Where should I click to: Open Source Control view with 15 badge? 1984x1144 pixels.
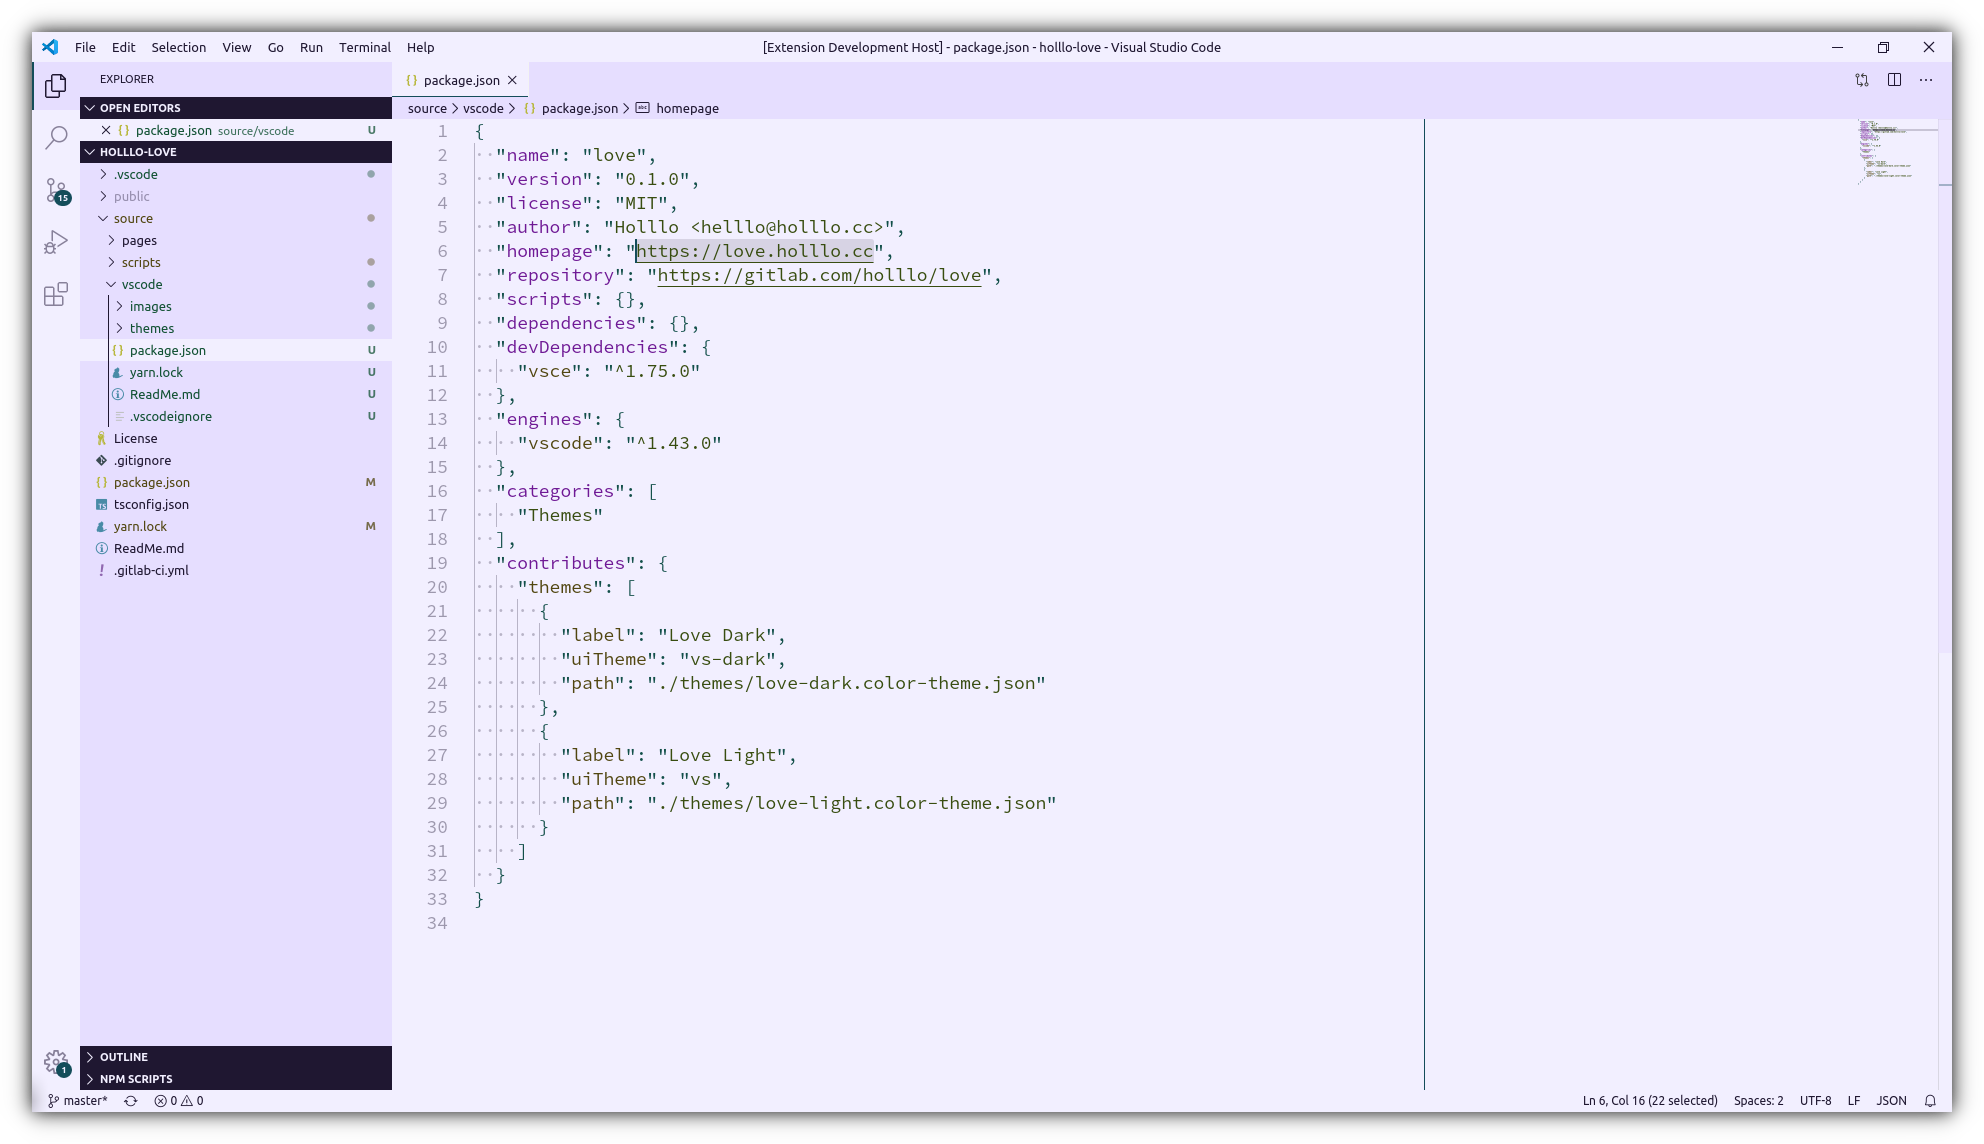click(x=56, y=190)
